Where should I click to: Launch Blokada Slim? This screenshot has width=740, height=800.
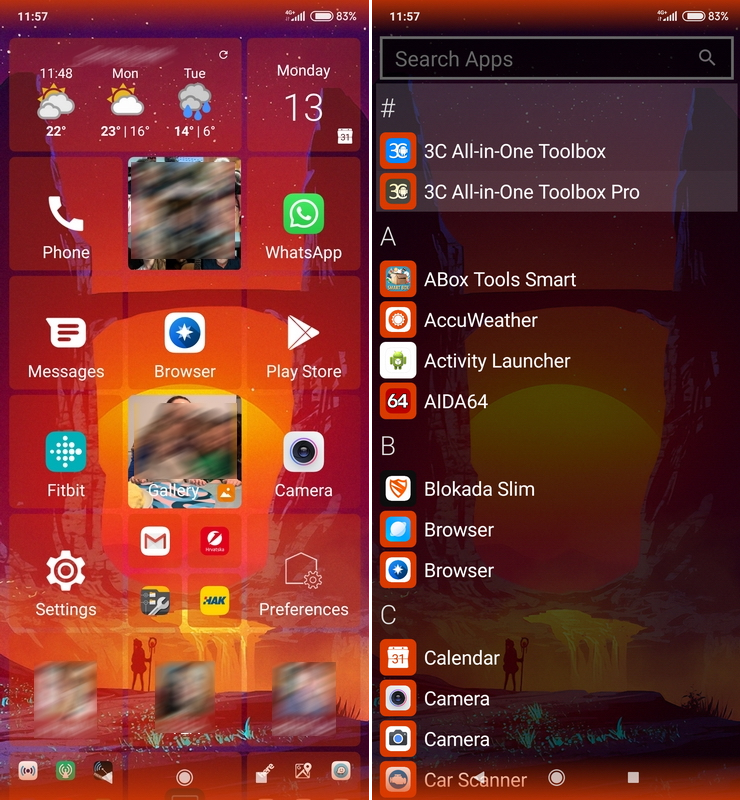pos(556,489)
